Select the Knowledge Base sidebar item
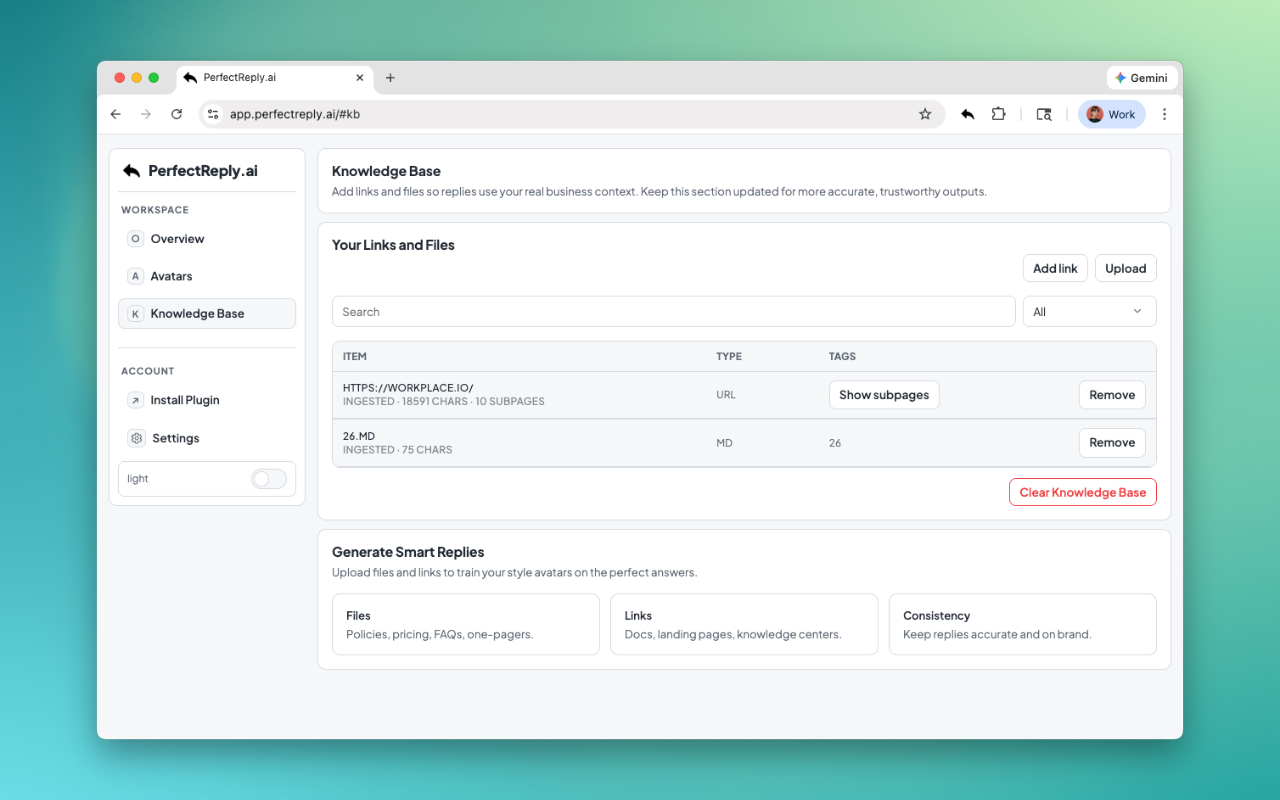The height and width of the screenshot is (800, 1280). tap(197, 313)
